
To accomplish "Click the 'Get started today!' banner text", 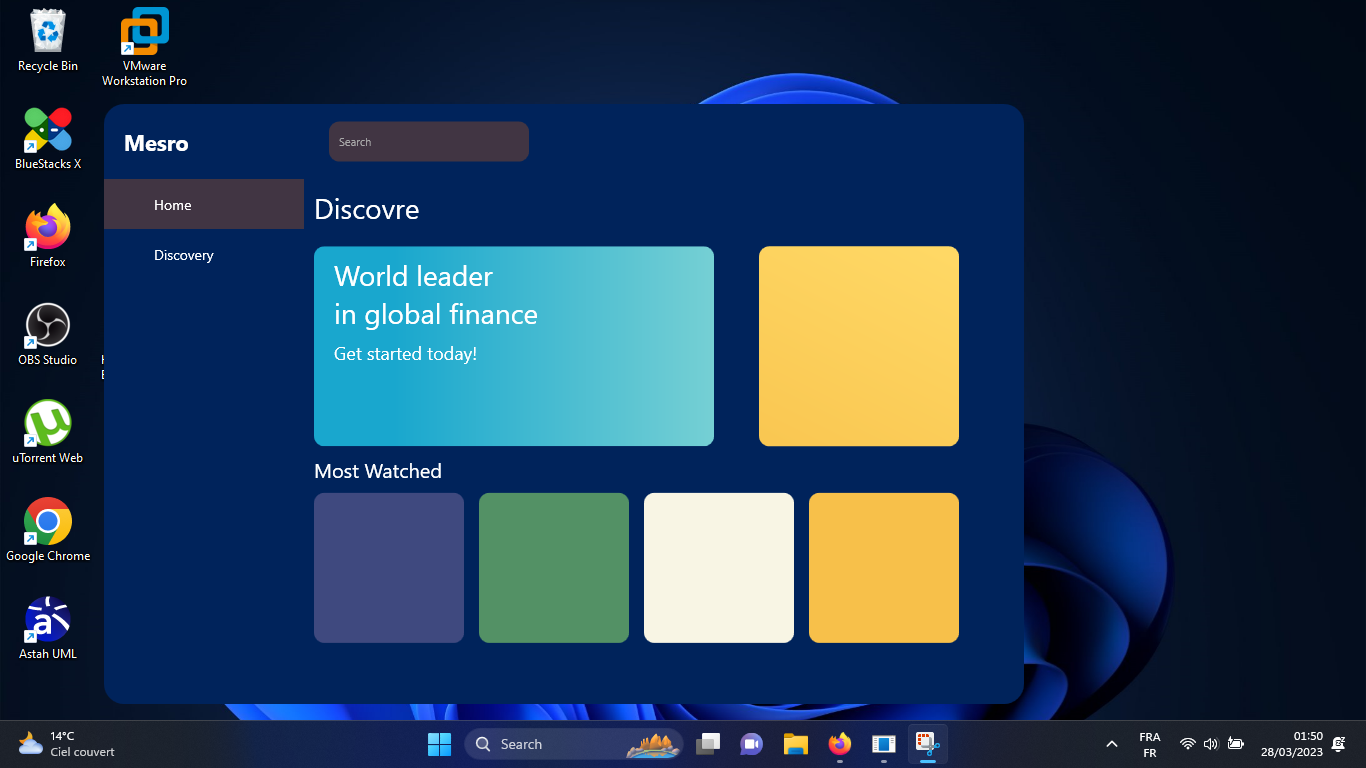I will 405,353.
